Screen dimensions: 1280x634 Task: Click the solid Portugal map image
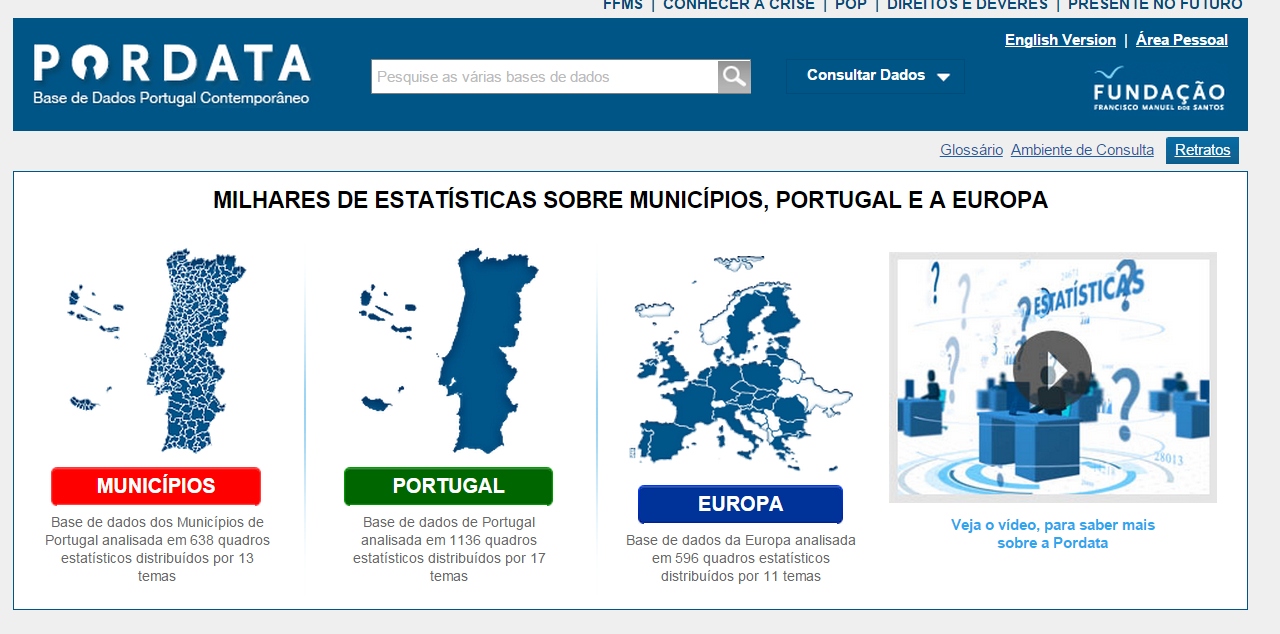click(x=448, y=351)
